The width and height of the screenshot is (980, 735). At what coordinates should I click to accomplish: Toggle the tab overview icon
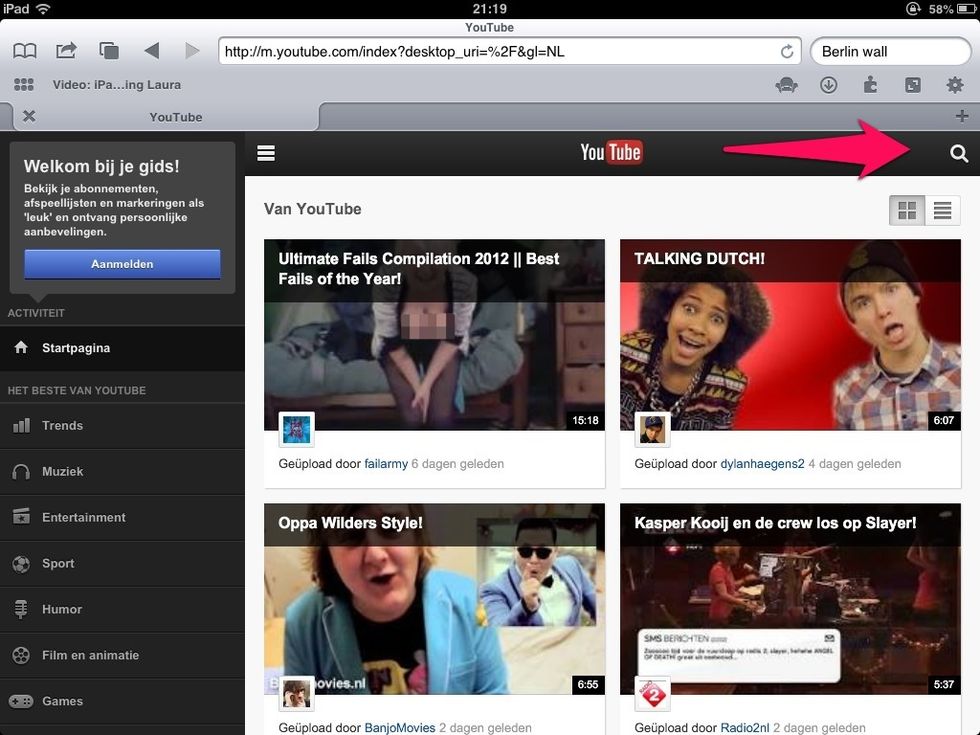click(x=108, y=50)
